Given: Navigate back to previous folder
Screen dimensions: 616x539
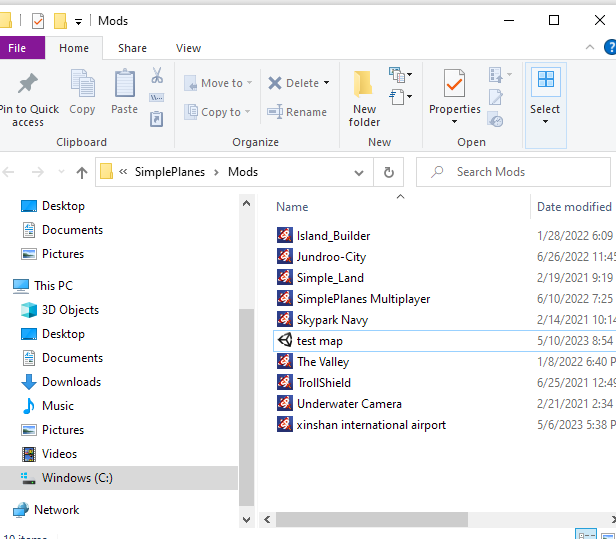Looking at the screenshot, I should (x=8, y=172).
